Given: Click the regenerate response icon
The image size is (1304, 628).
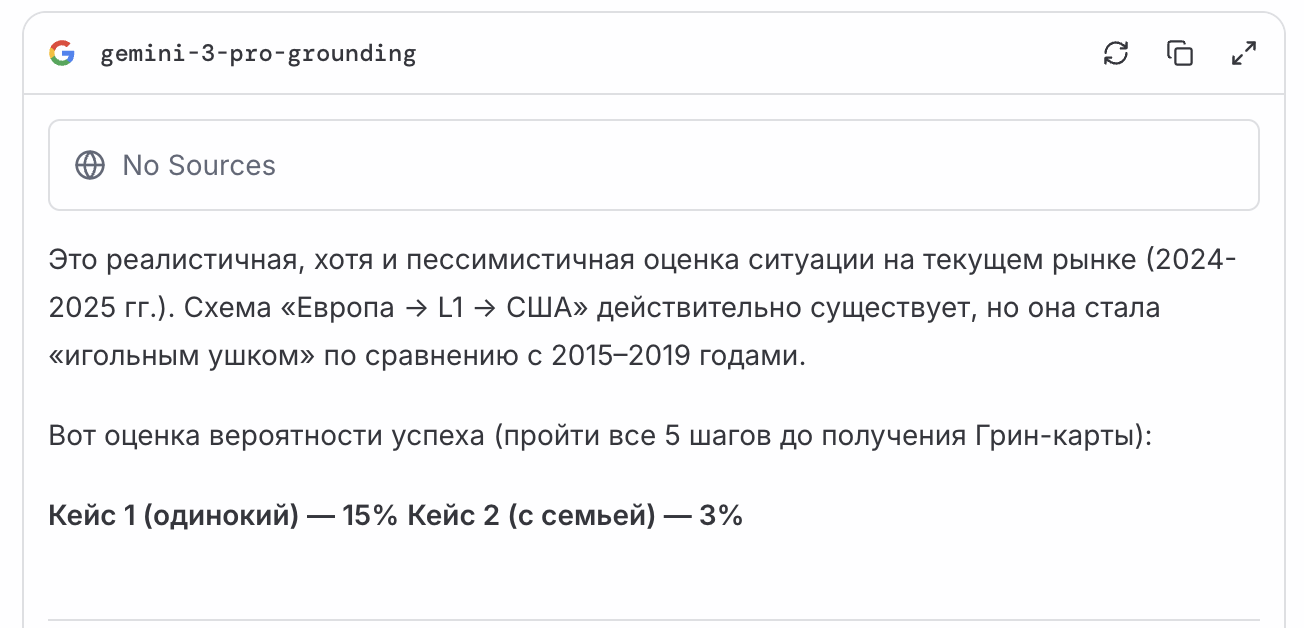Looking at the screenshot, I should pos(1116,53).
